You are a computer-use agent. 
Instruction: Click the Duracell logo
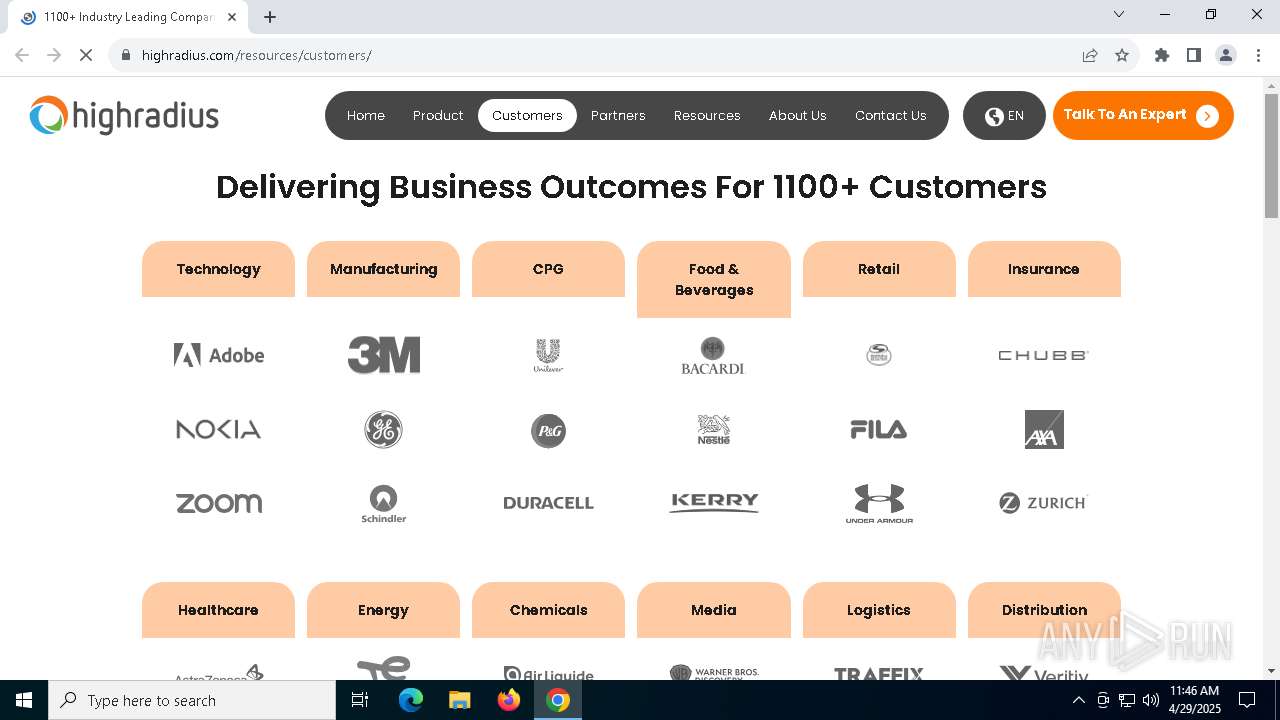548,503
